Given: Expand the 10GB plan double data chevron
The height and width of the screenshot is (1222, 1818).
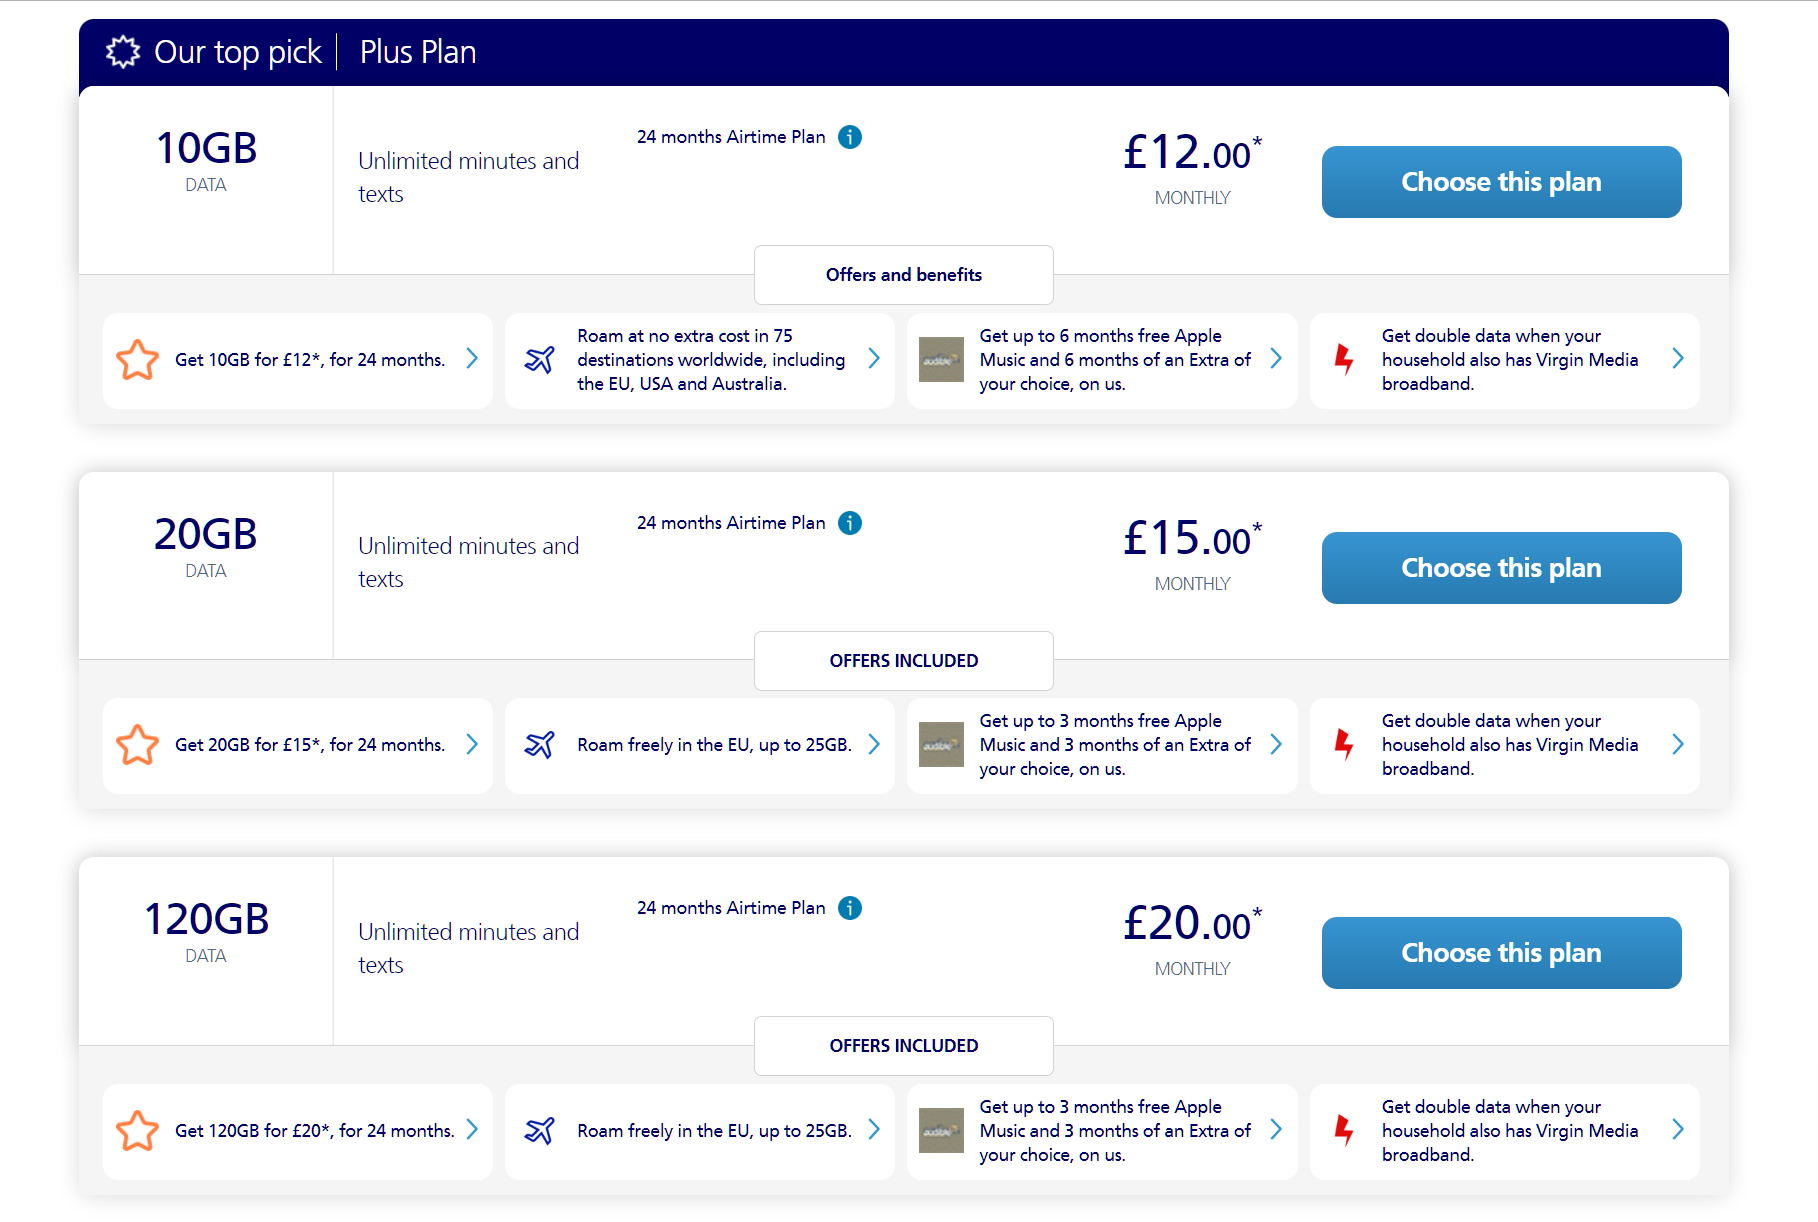Looking at the screenshot, I should pos(1678,358).
